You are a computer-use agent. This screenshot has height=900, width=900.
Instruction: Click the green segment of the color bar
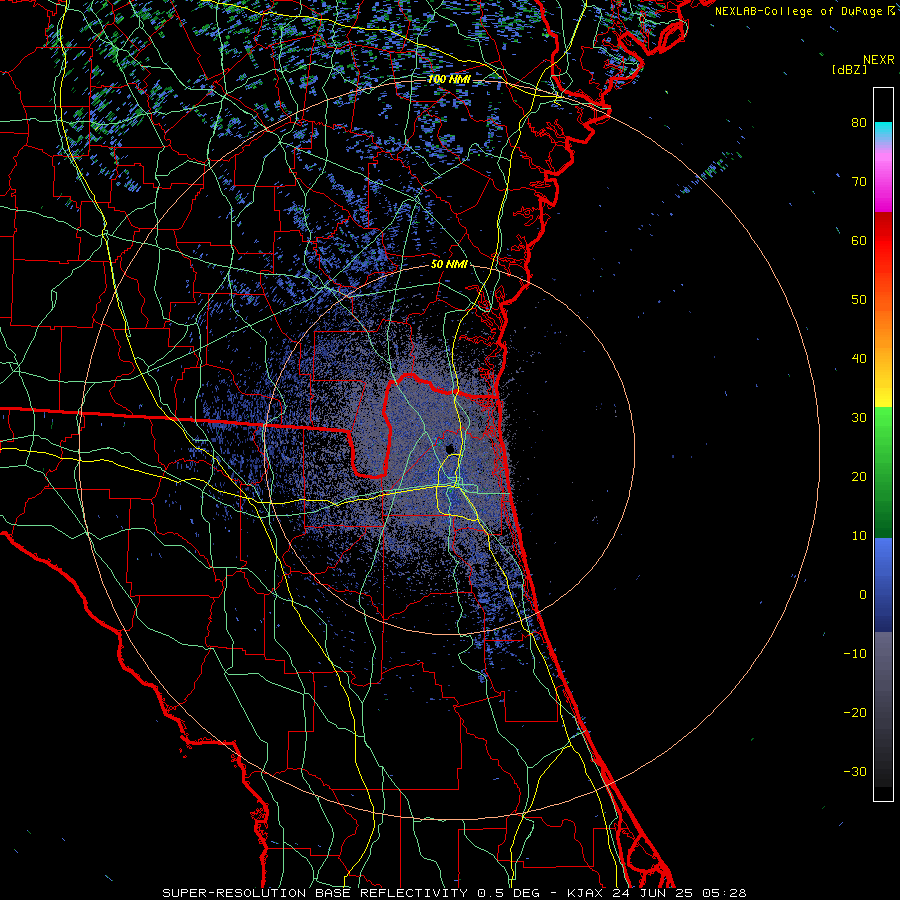click(x=883, y=472)
